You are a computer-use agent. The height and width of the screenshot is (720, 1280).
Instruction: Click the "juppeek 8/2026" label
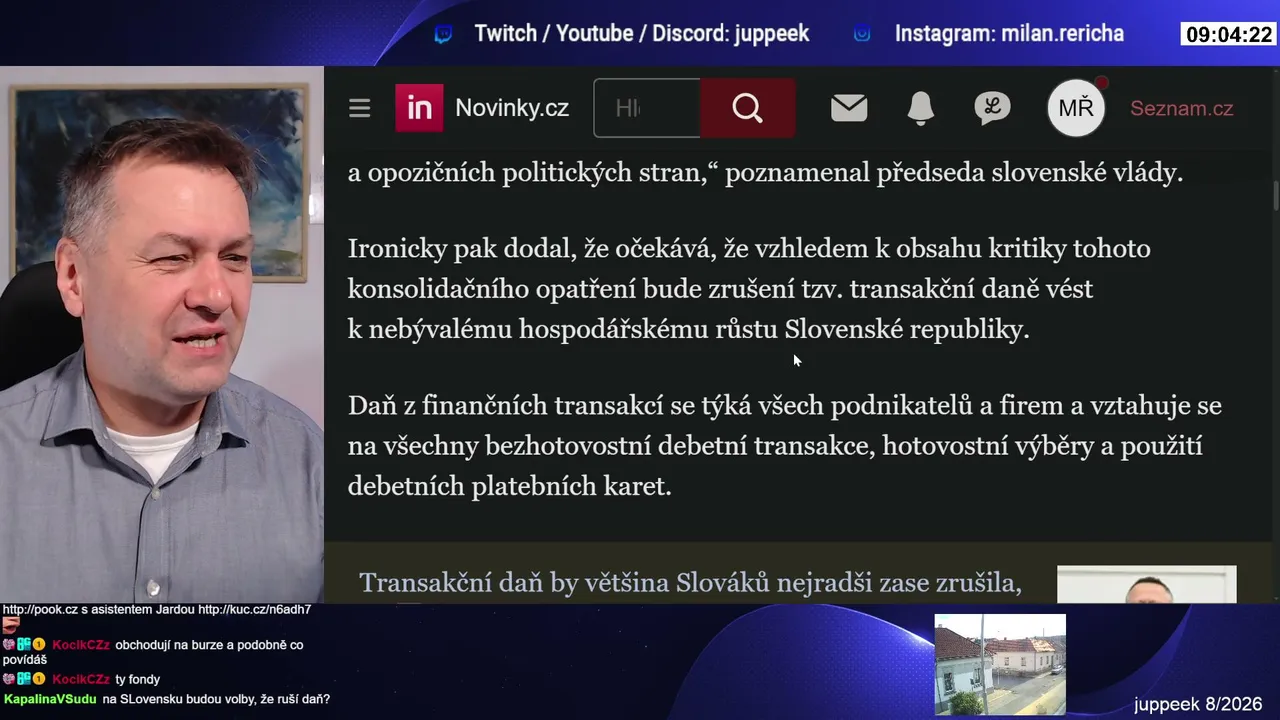click(x=1198, y=704)
